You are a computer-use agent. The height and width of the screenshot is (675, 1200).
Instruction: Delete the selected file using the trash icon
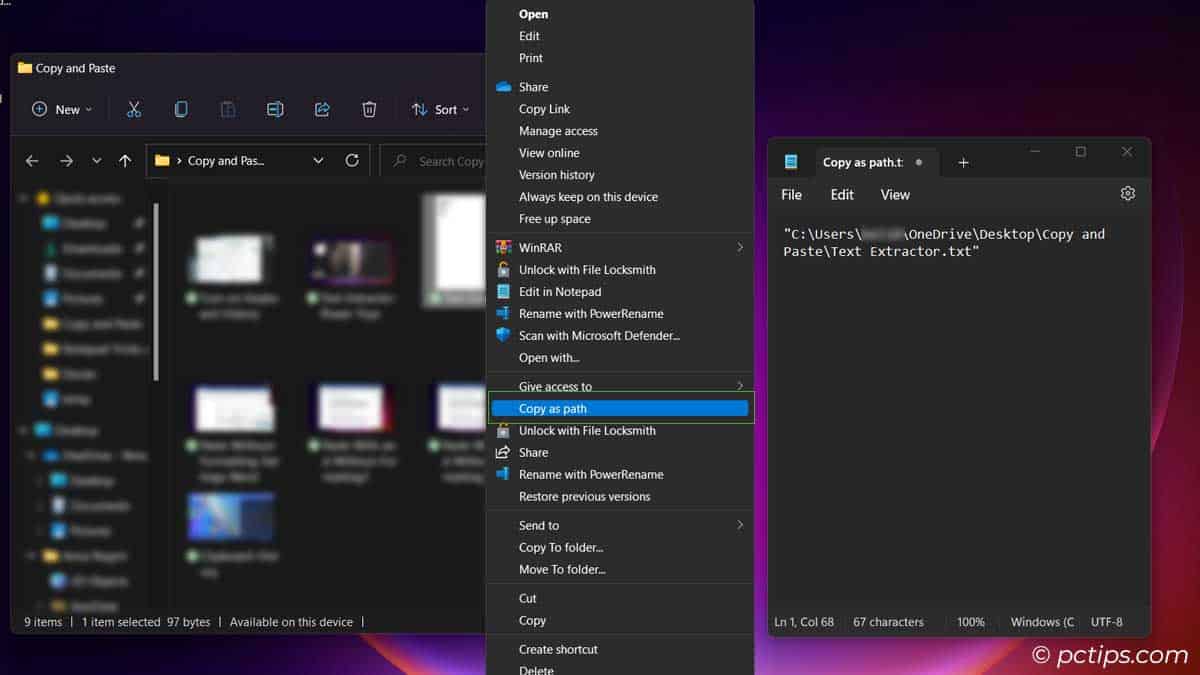point(369,109)
